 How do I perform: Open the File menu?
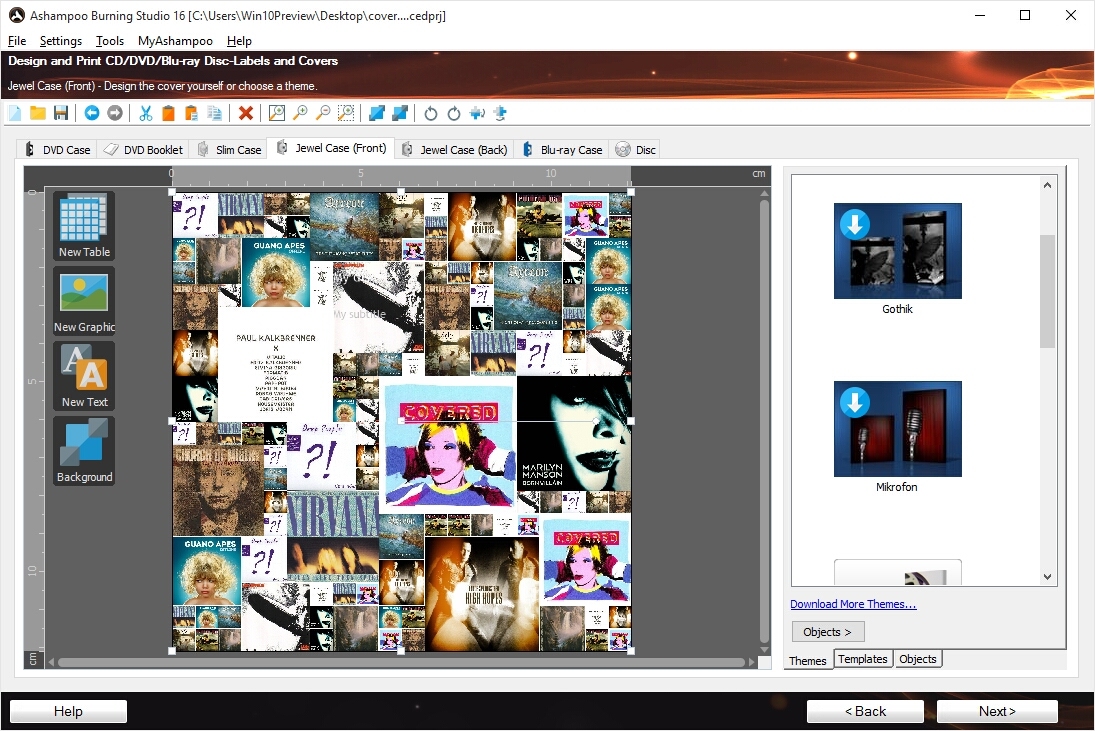17,40
